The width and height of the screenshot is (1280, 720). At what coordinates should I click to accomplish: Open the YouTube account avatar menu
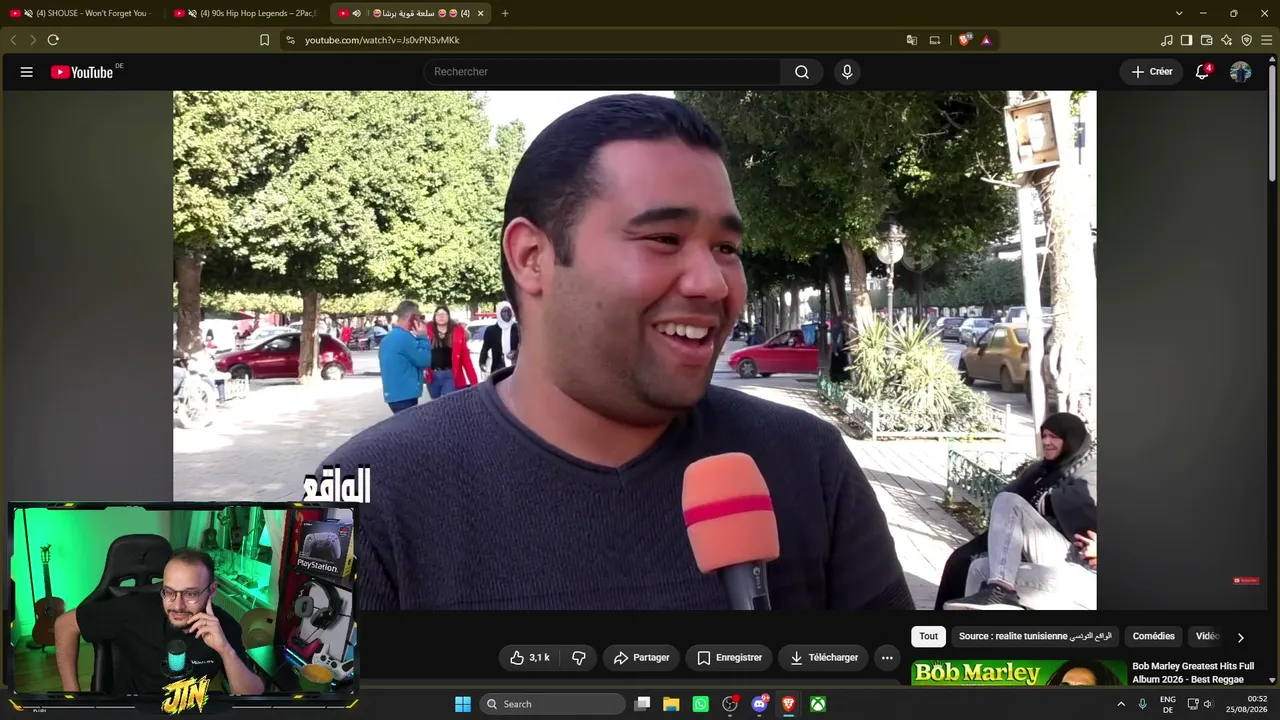(x=1240, y=72)
